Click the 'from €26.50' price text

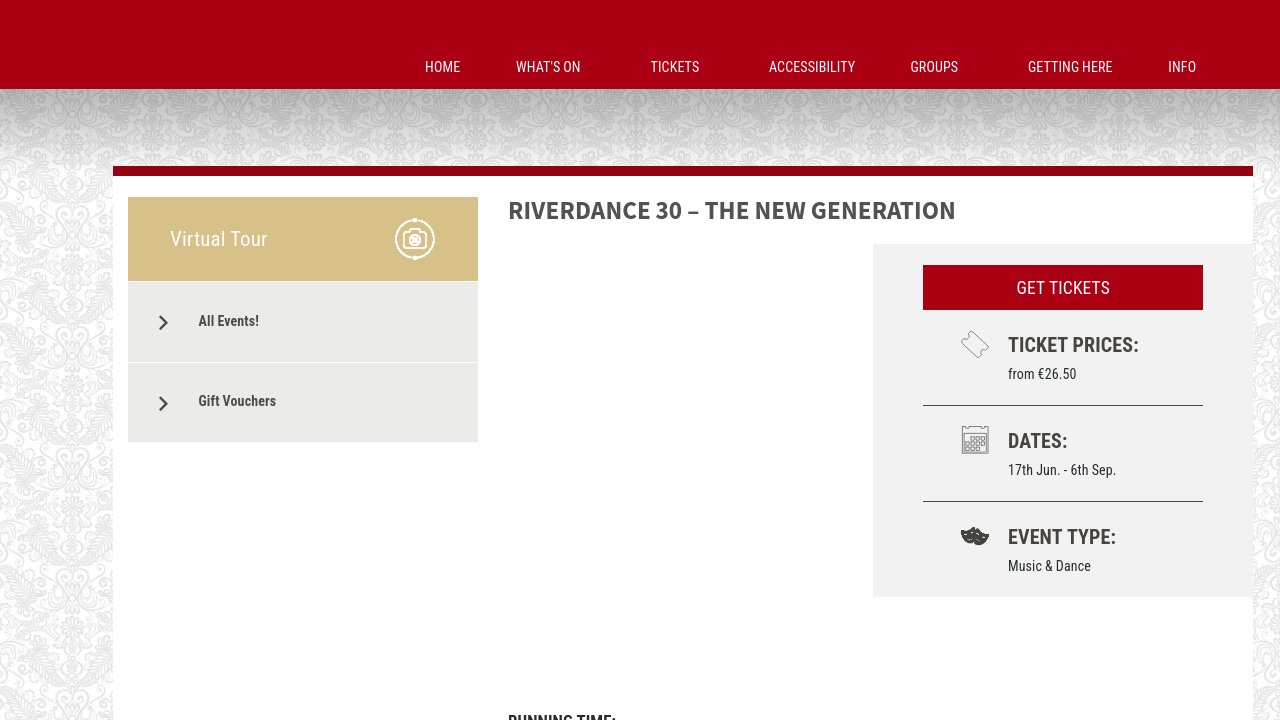[x=1042, y=374]
